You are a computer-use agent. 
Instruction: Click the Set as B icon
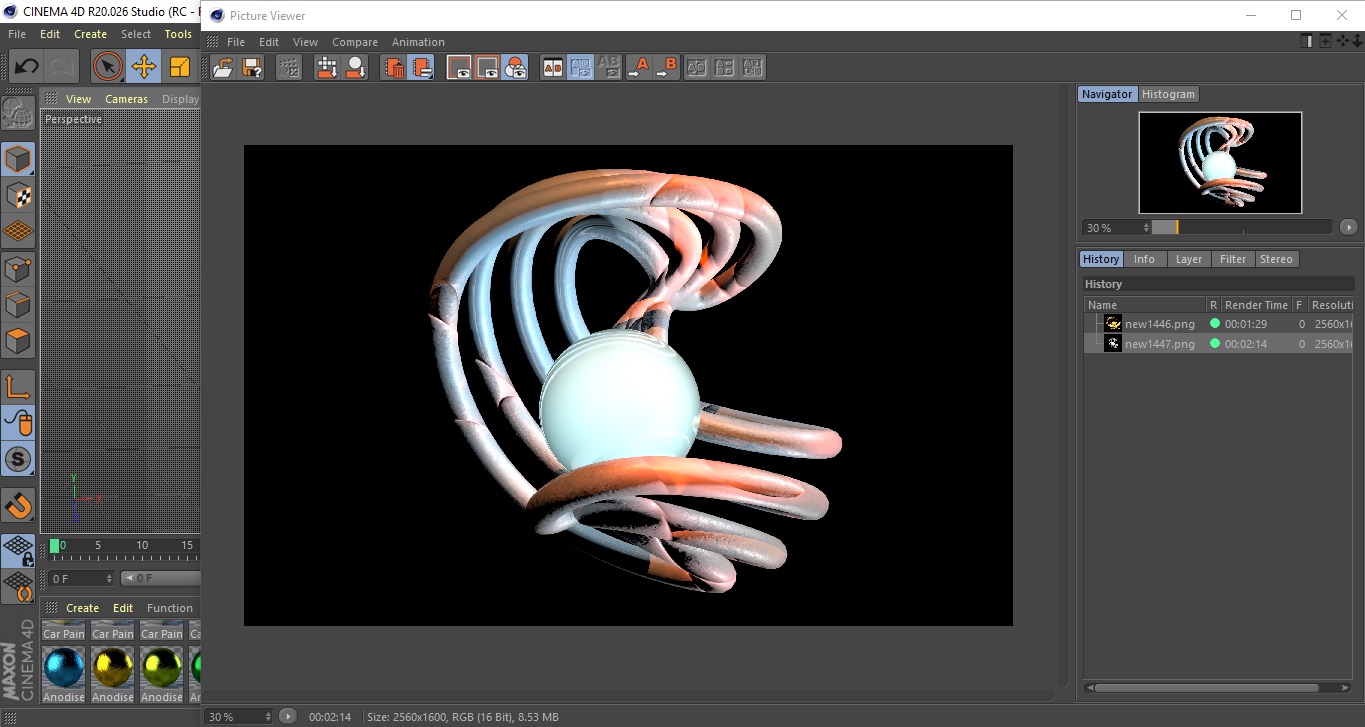point(667,67)
